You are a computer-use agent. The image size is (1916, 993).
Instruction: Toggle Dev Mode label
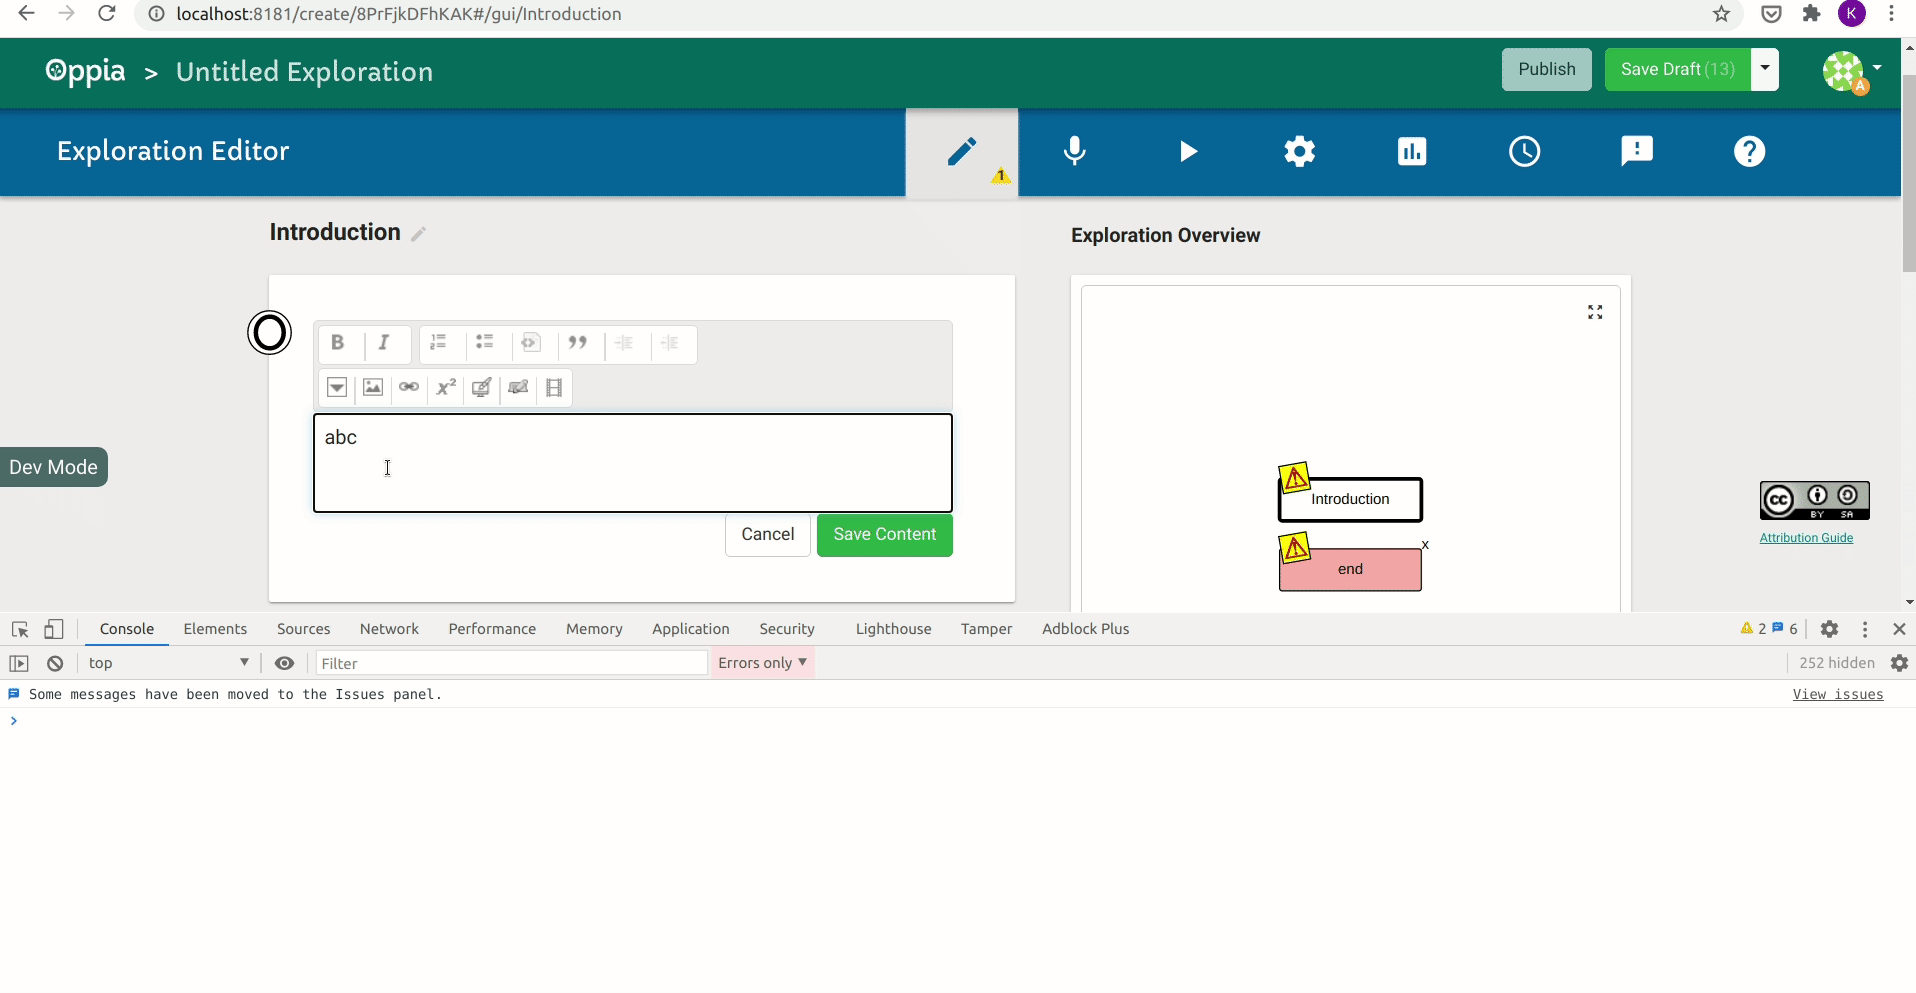[x=53, y=467]
